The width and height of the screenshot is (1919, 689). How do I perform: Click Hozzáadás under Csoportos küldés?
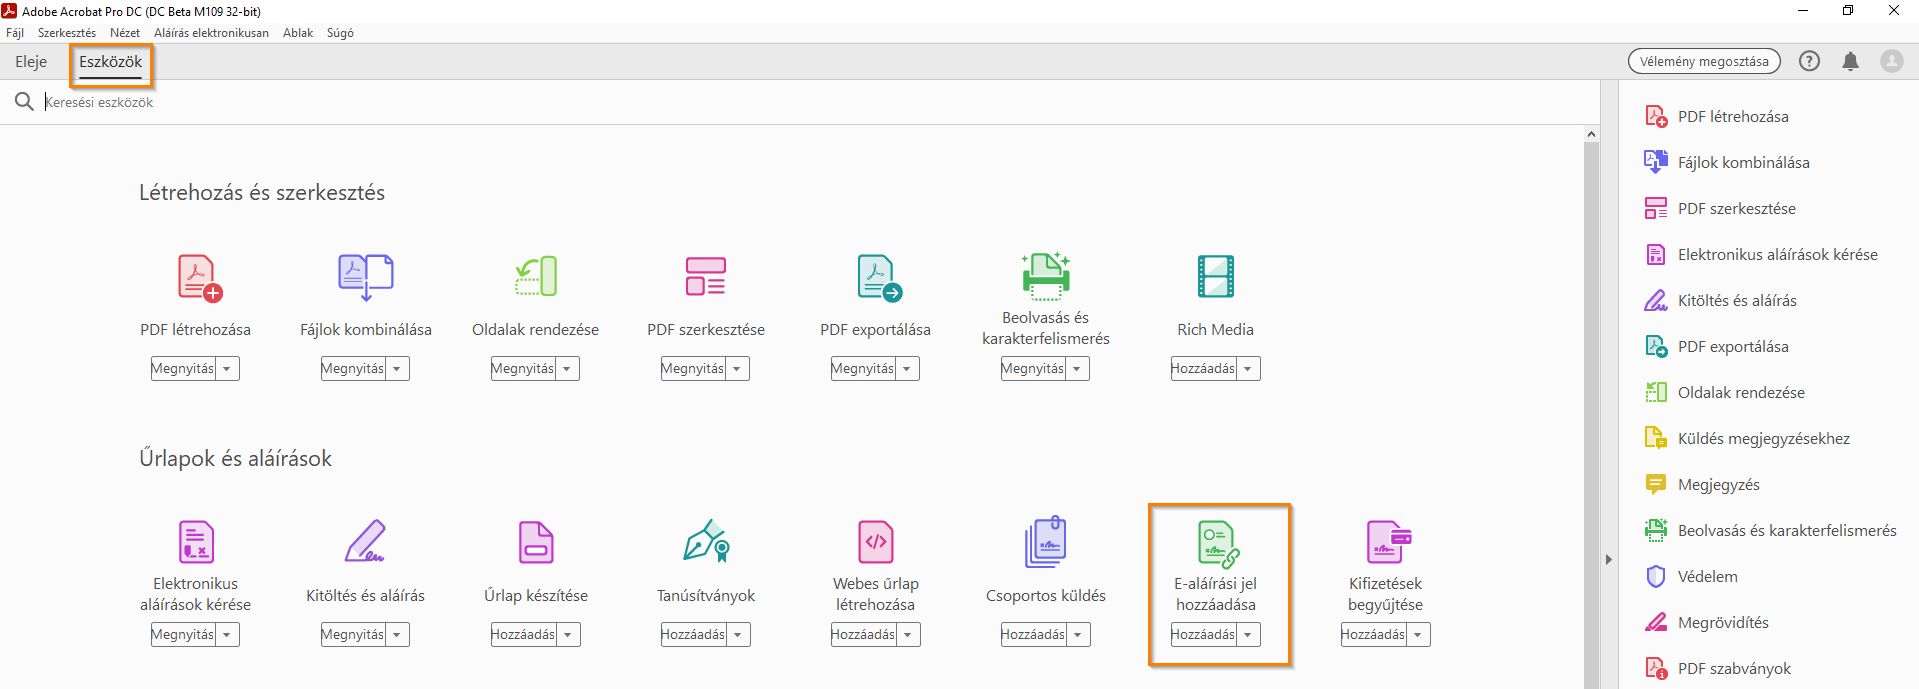(1033, 635)
